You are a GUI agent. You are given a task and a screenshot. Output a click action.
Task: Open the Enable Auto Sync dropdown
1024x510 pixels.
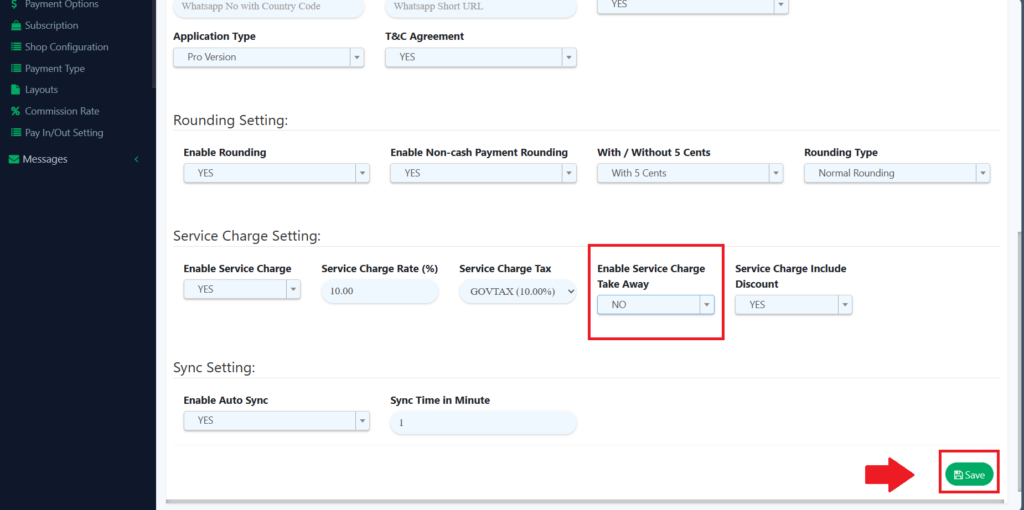(276, 421)
